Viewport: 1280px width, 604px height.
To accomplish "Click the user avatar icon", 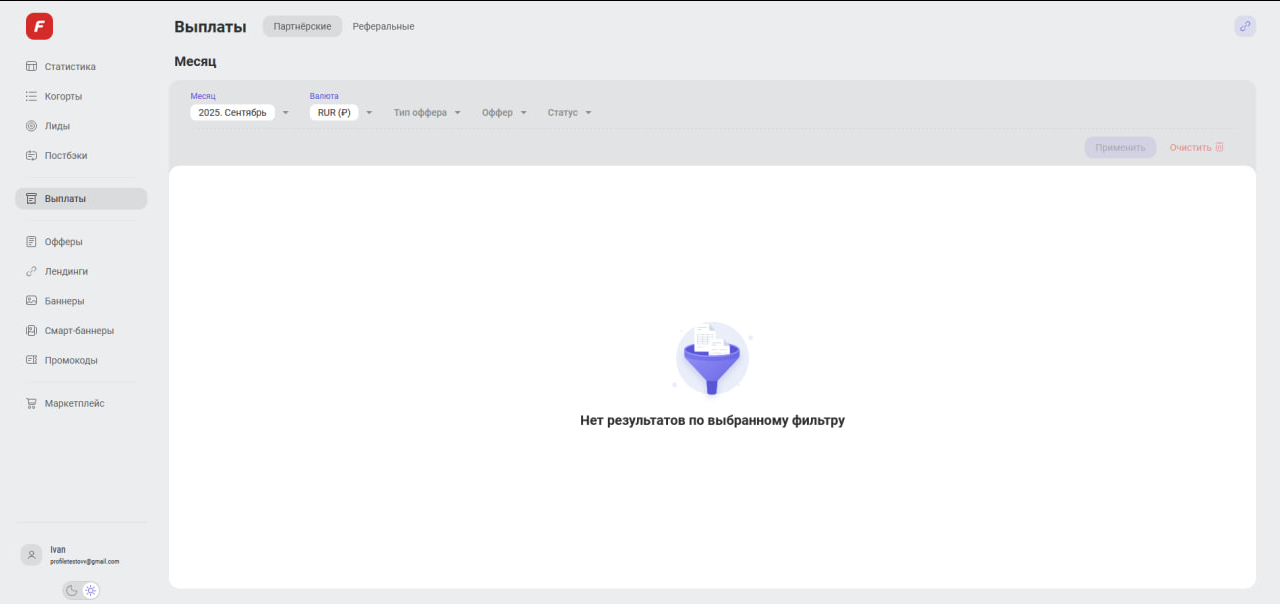I will [x=32, y=555].
